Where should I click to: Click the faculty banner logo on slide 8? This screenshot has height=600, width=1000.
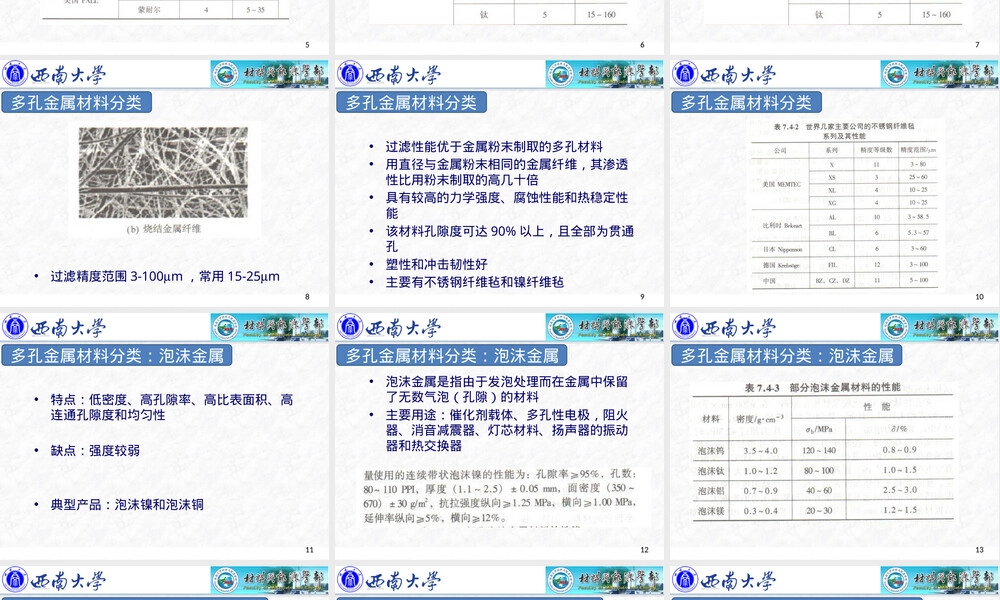(269, 74)
